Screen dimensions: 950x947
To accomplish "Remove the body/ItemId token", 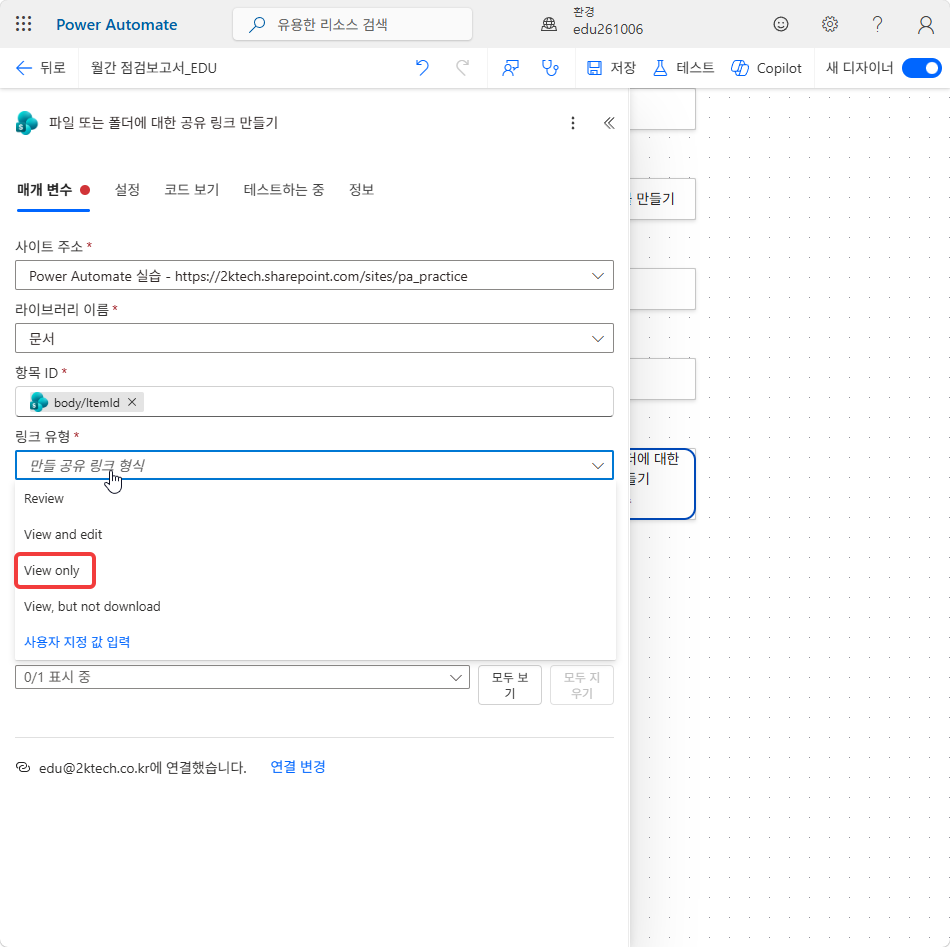I will click(132, 402).
